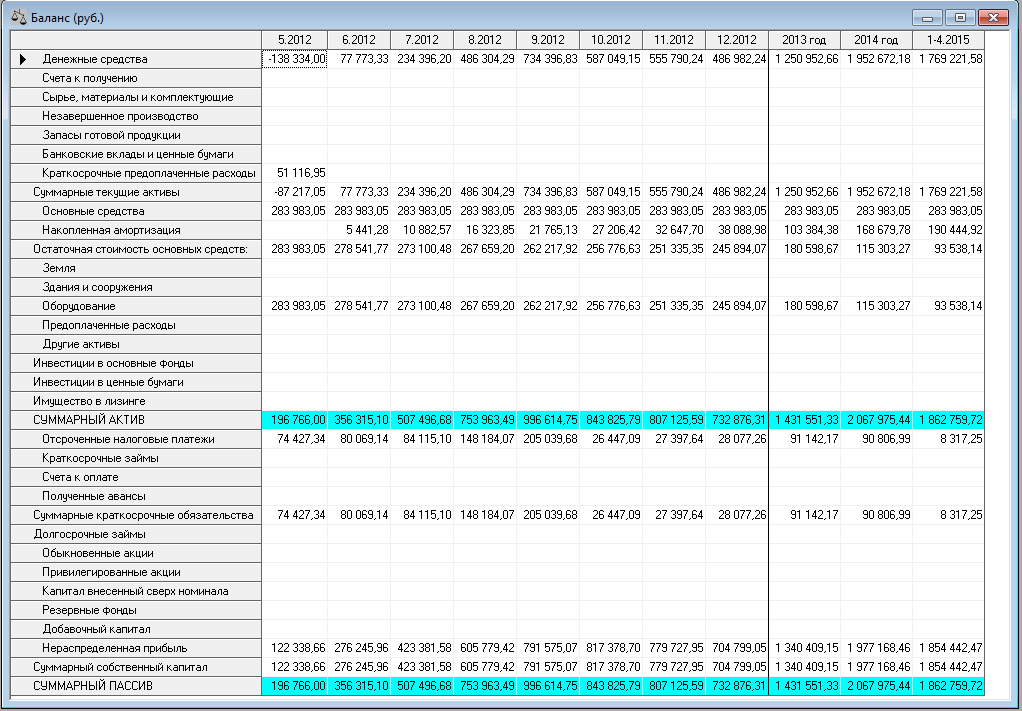This screenshot has height=711, width=1022.
Task: Close the Баланс window
Action: click(x=993, y=18)
